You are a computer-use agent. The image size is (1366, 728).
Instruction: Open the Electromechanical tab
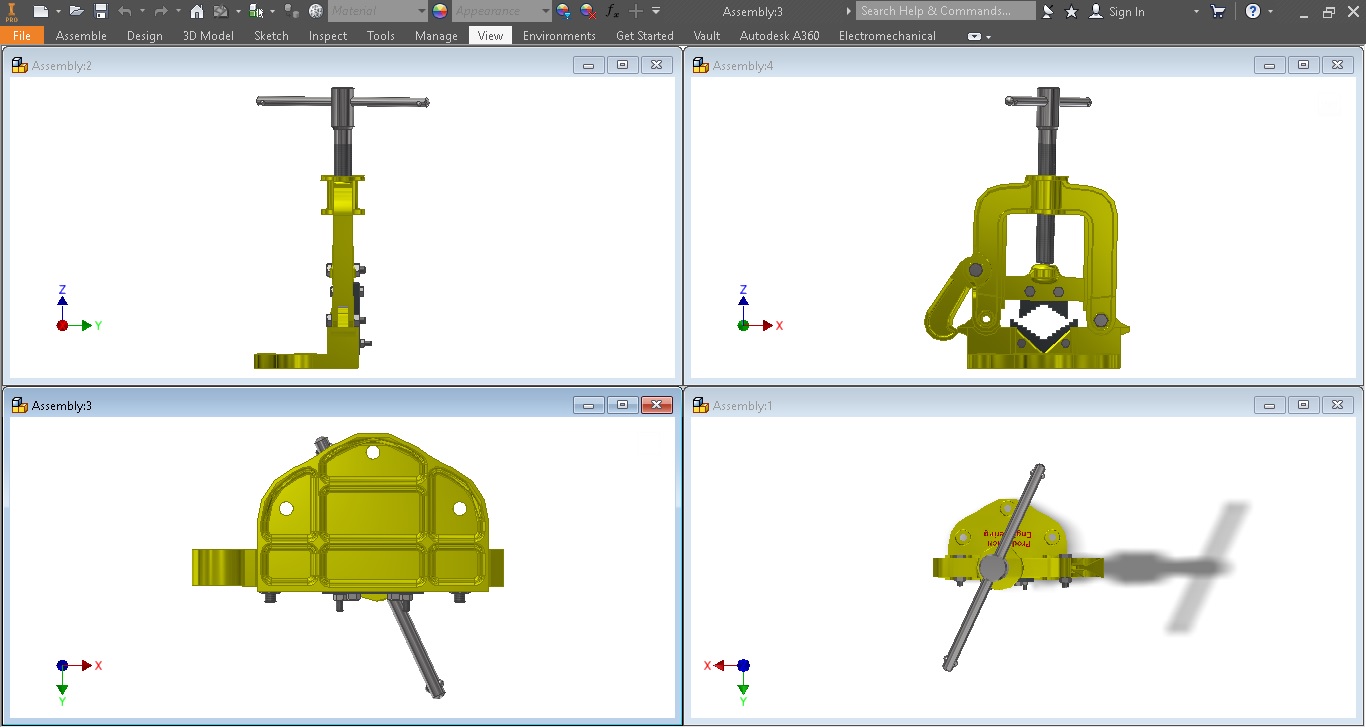click(x=887, y=35)
